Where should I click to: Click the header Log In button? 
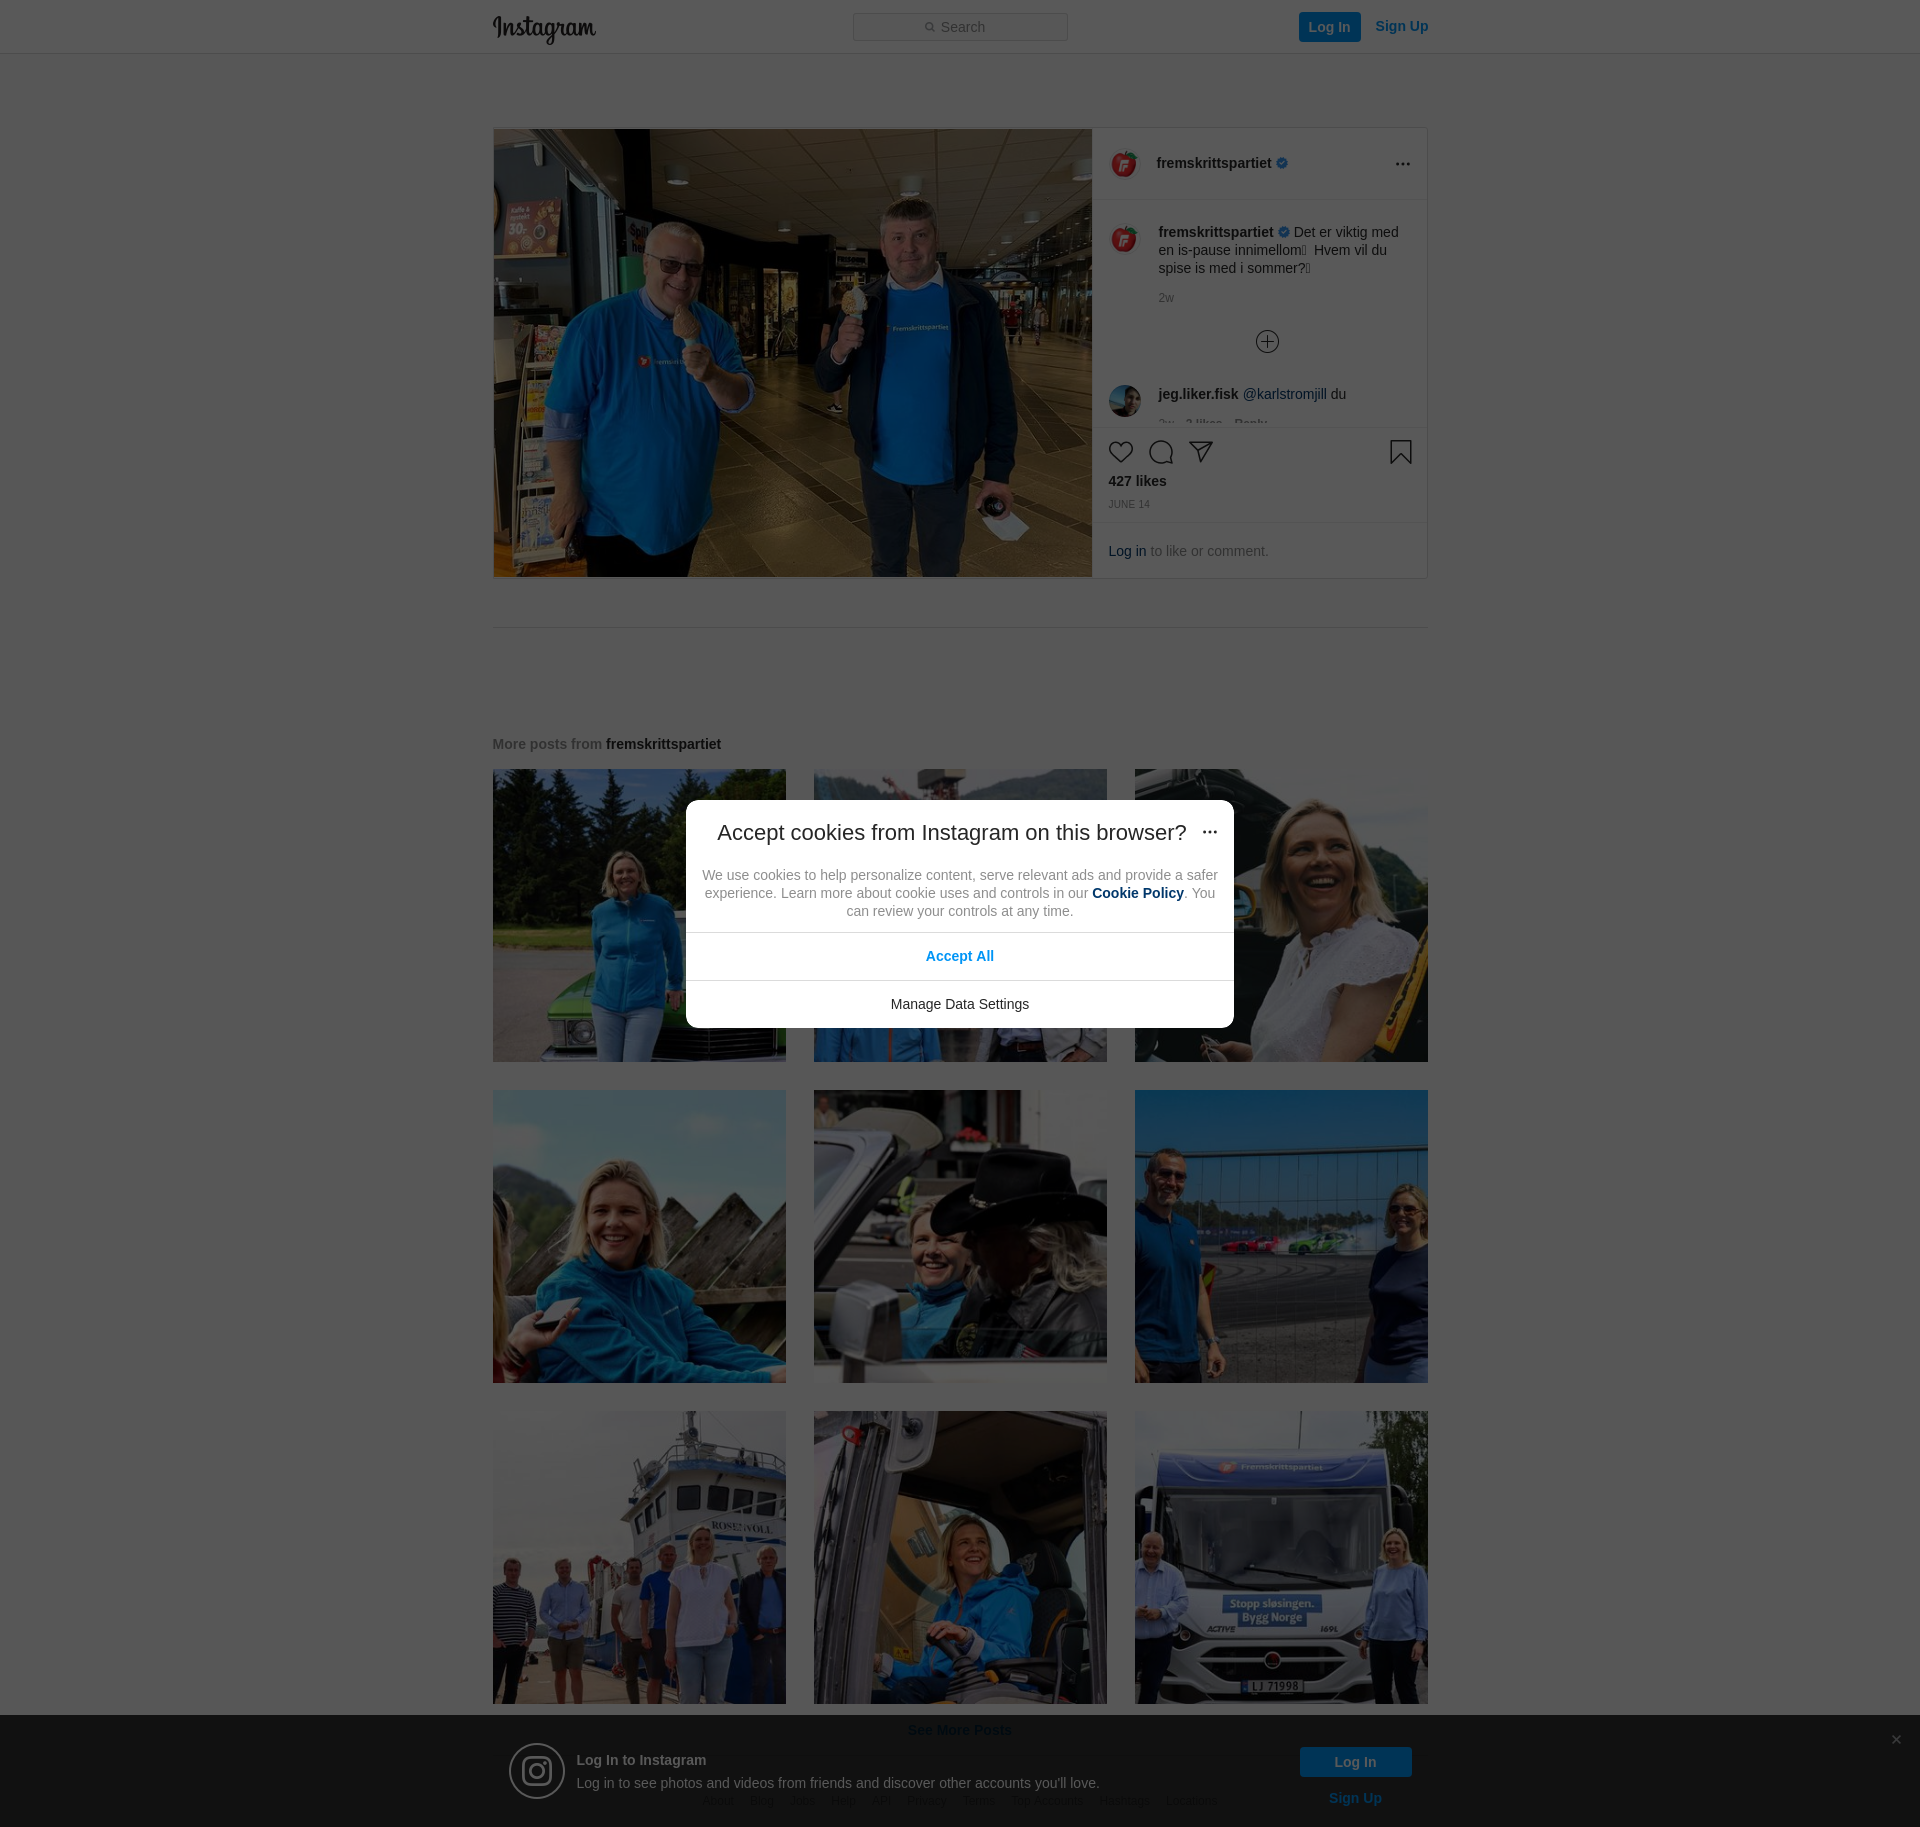click(1329, 27)
